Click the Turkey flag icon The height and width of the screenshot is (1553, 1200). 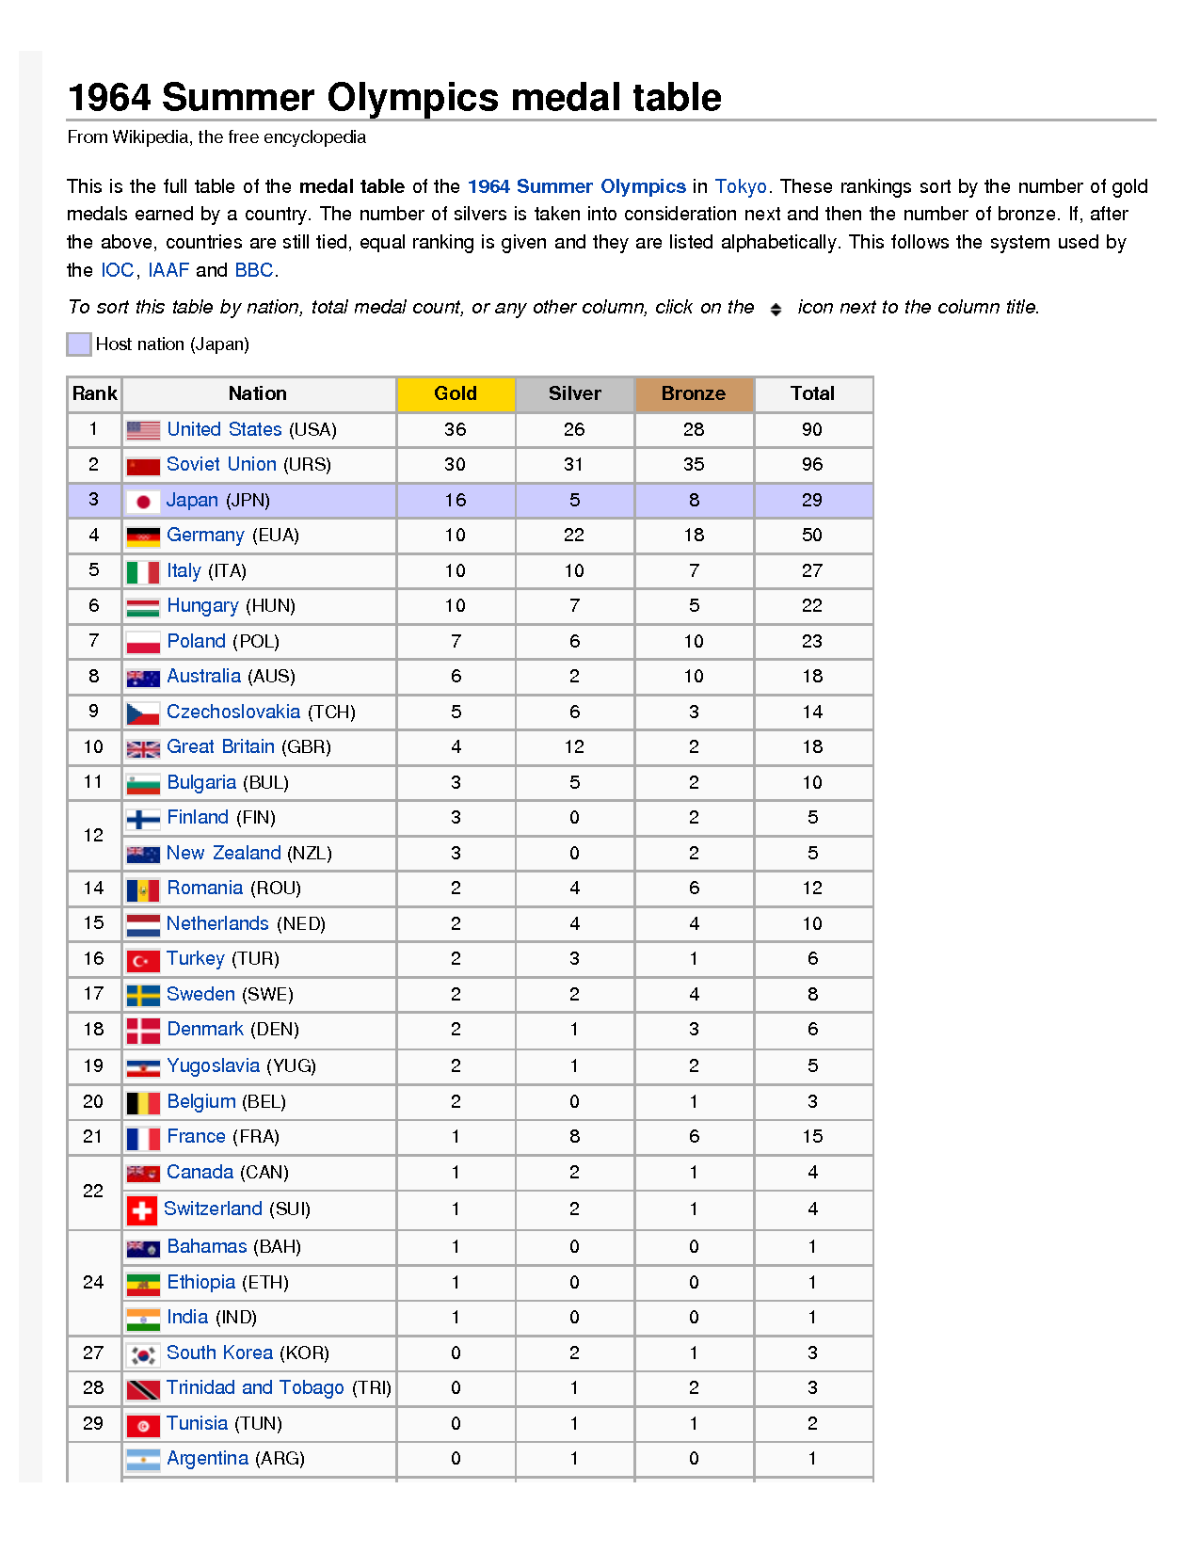click(143, 960)
